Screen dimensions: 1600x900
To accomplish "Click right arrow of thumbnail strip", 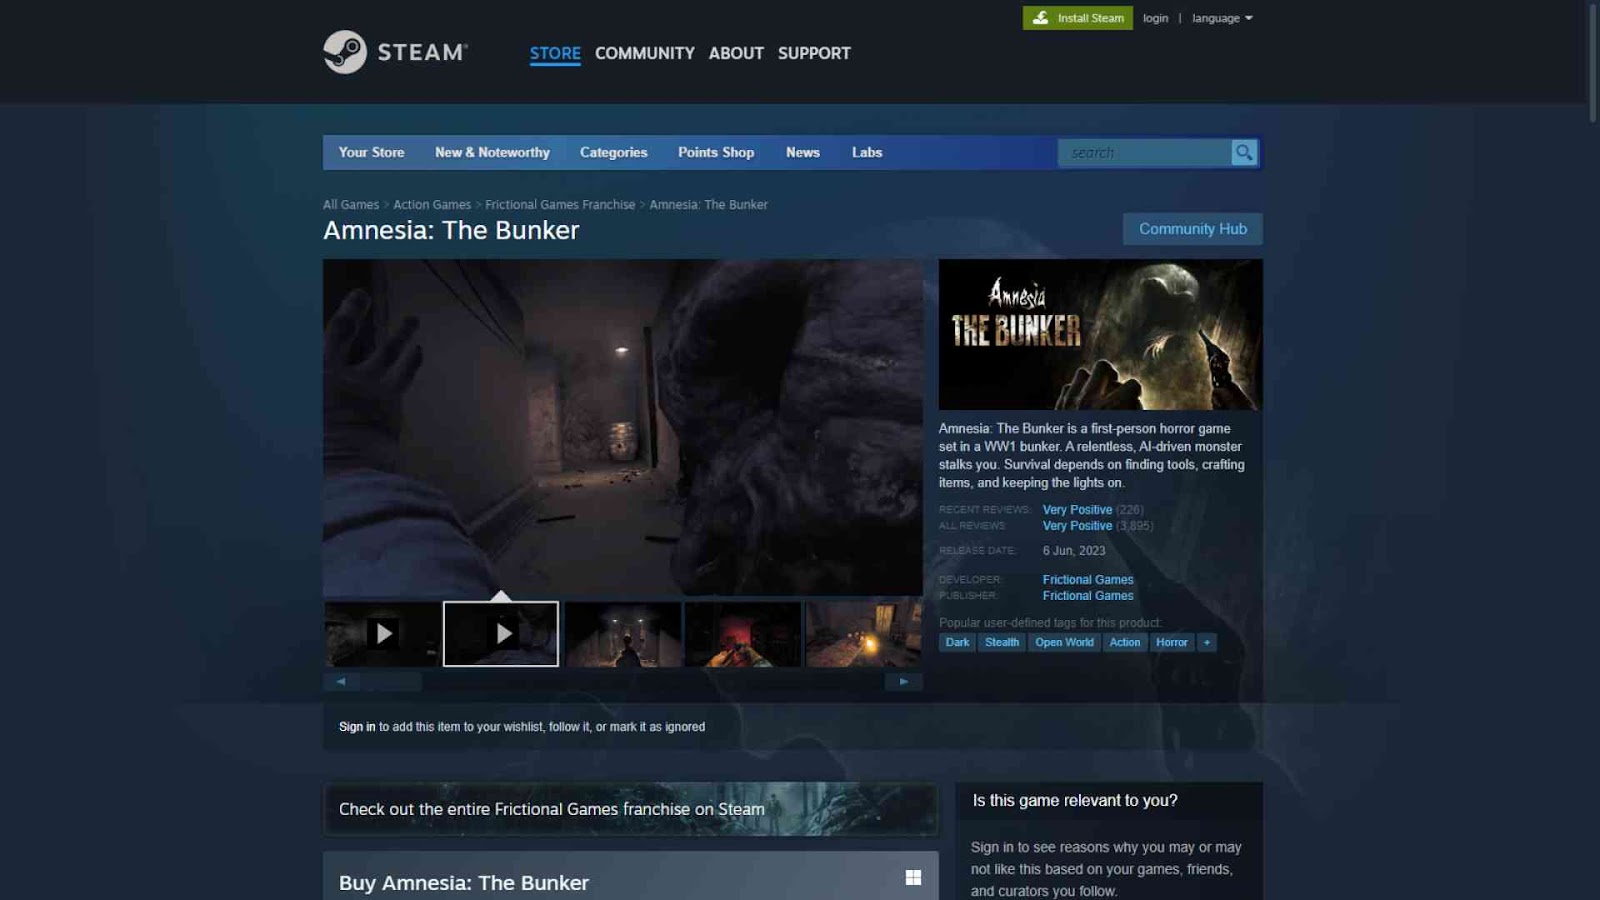I will pyautogui.click(x=904, y=682).
